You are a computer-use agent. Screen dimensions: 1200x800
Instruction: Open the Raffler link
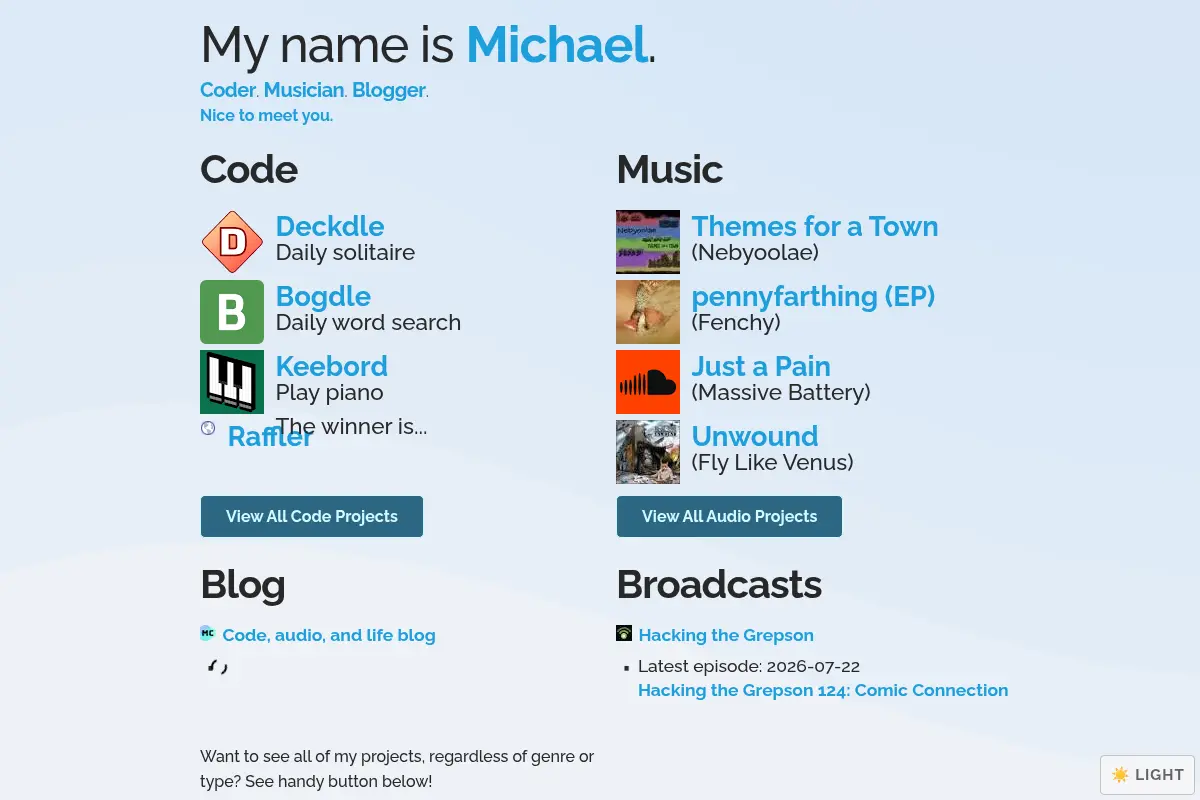[270, 437]
